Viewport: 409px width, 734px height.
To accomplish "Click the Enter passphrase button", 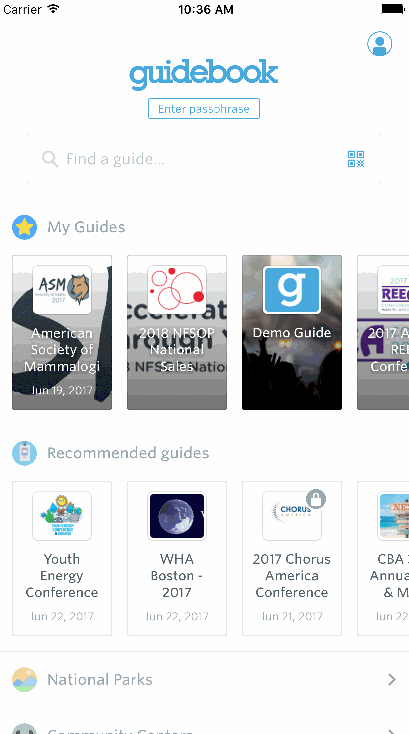I will pyautogui.click(x=204, y=109).
